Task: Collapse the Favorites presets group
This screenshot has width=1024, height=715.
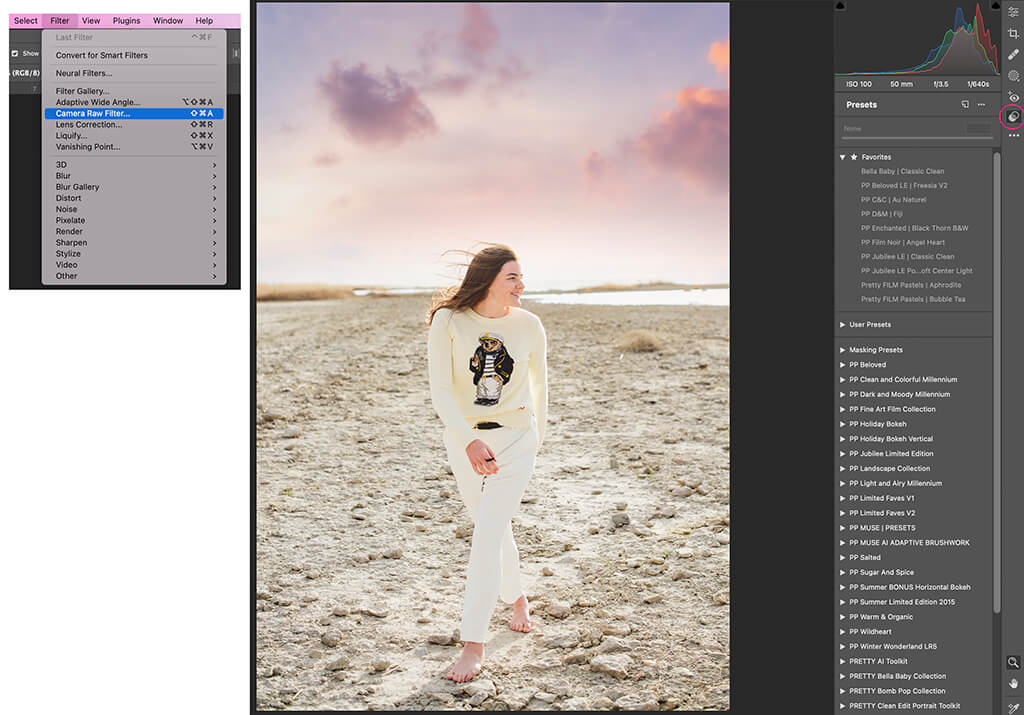Action: [841, 157]
